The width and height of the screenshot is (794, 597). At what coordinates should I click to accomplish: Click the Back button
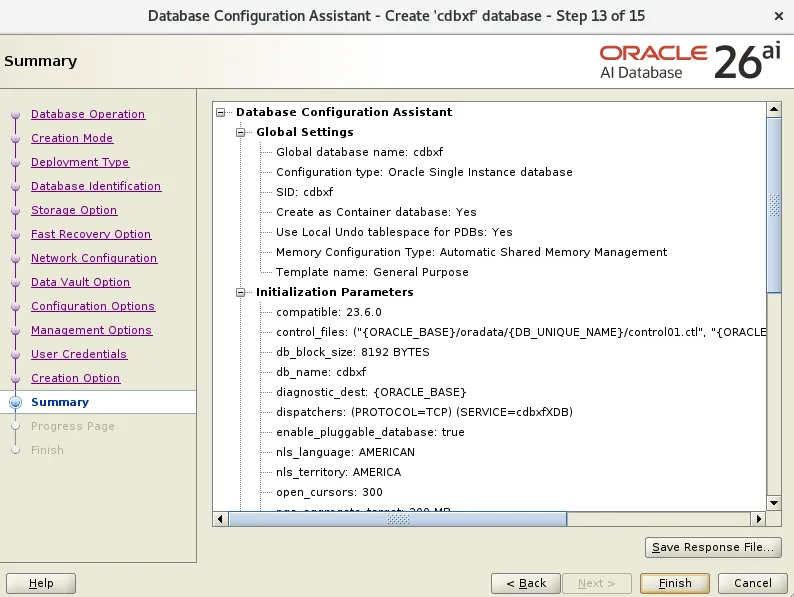pyautogui.click(x=526, y=583)
